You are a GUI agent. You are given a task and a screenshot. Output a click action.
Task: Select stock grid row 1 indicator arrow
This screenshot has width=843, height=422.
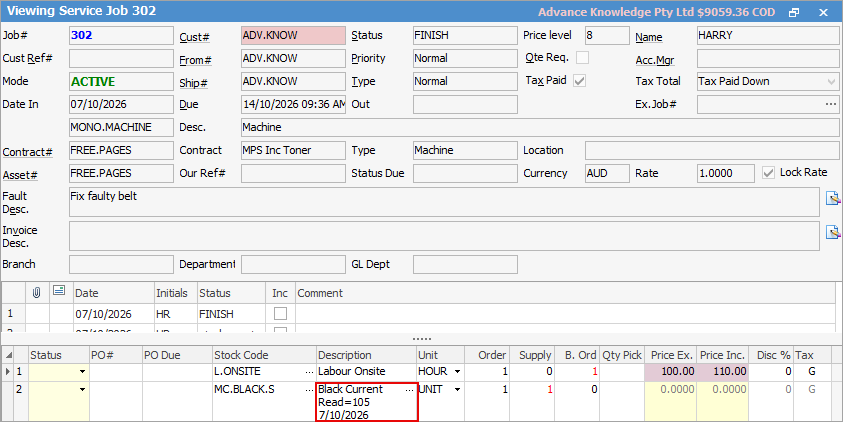(7, 371)
